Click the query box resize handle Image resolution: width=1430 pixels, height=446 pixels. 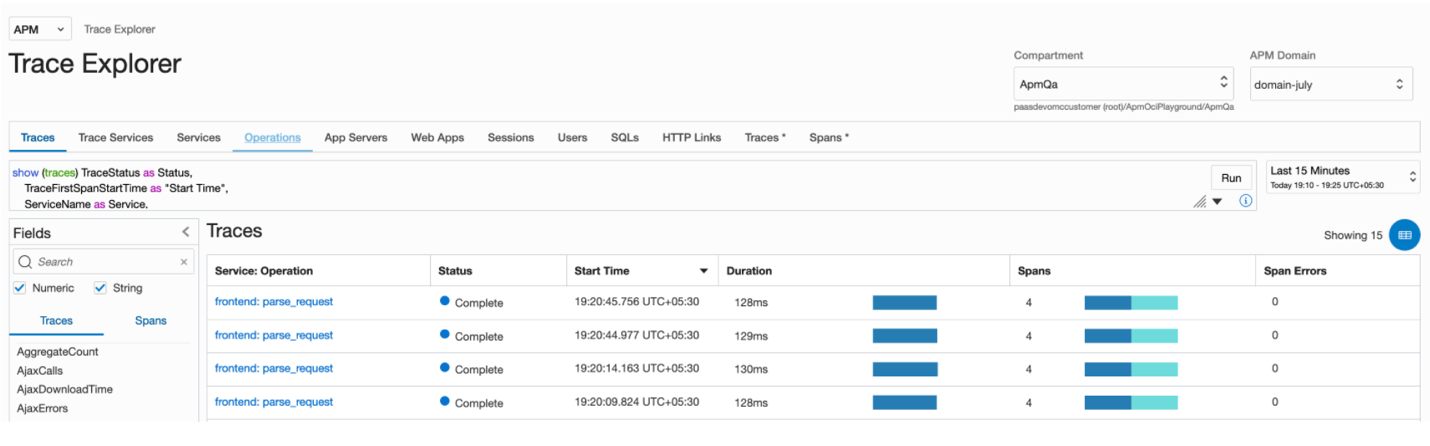1200,202
